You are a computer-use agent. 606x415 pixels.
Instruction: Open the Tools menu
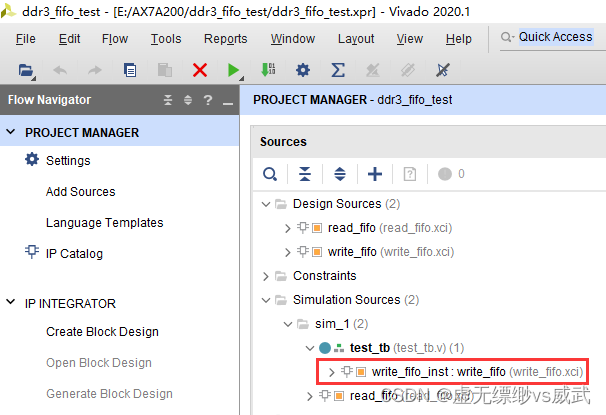coord(166,39)
